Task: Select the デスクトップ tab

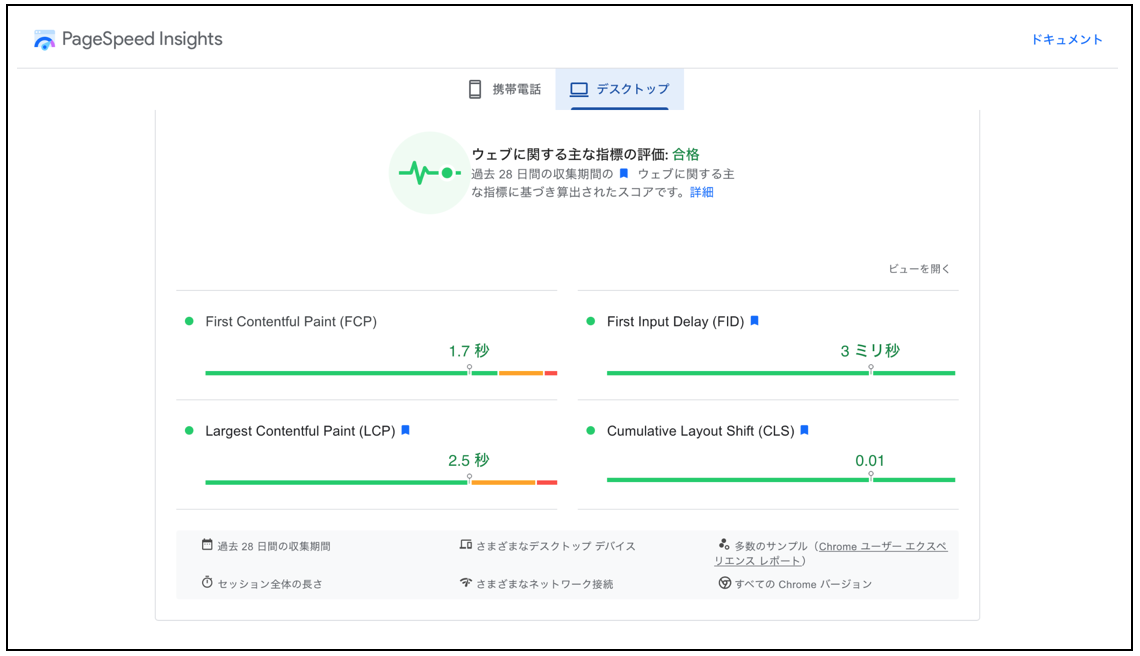Action: pyautogui.click(x=620, y=89)
